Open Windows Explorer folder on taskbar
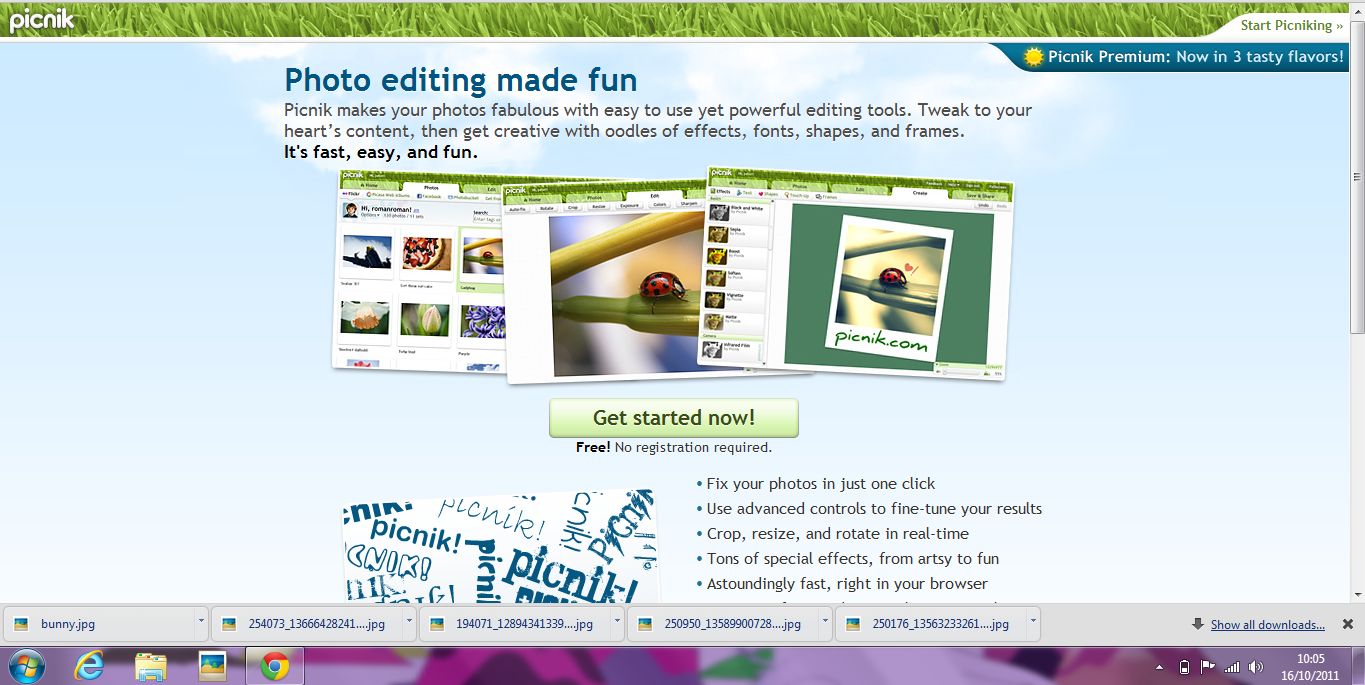1365x685 pixels. [x=151, y=666]
